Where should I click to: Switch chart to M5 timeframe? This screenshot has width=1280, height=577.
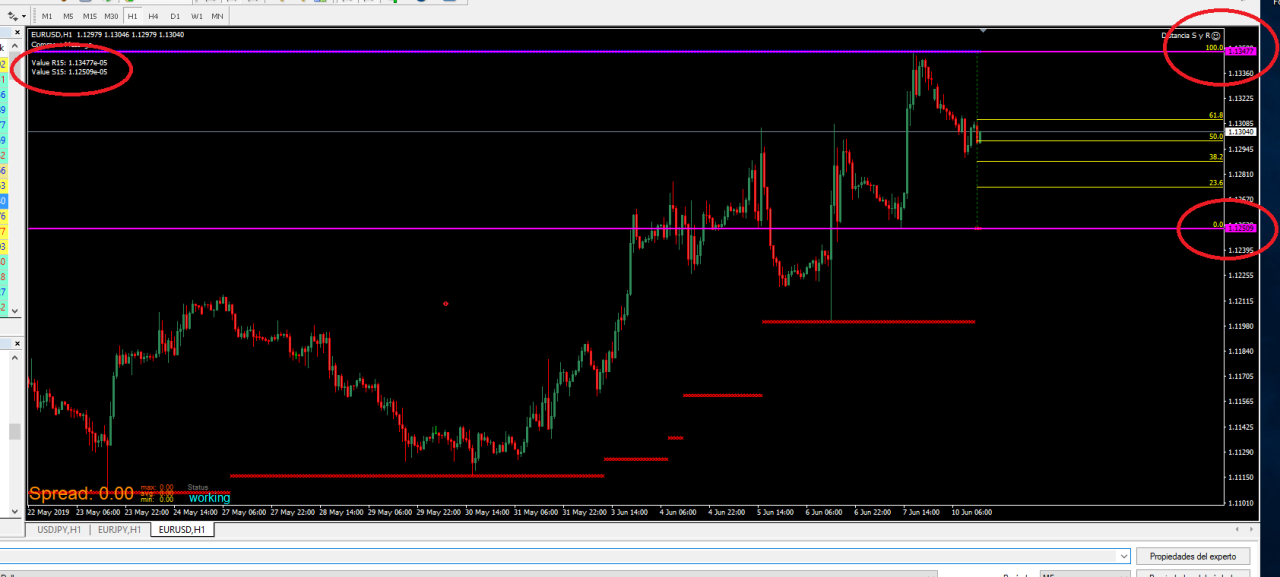point(68,17)
